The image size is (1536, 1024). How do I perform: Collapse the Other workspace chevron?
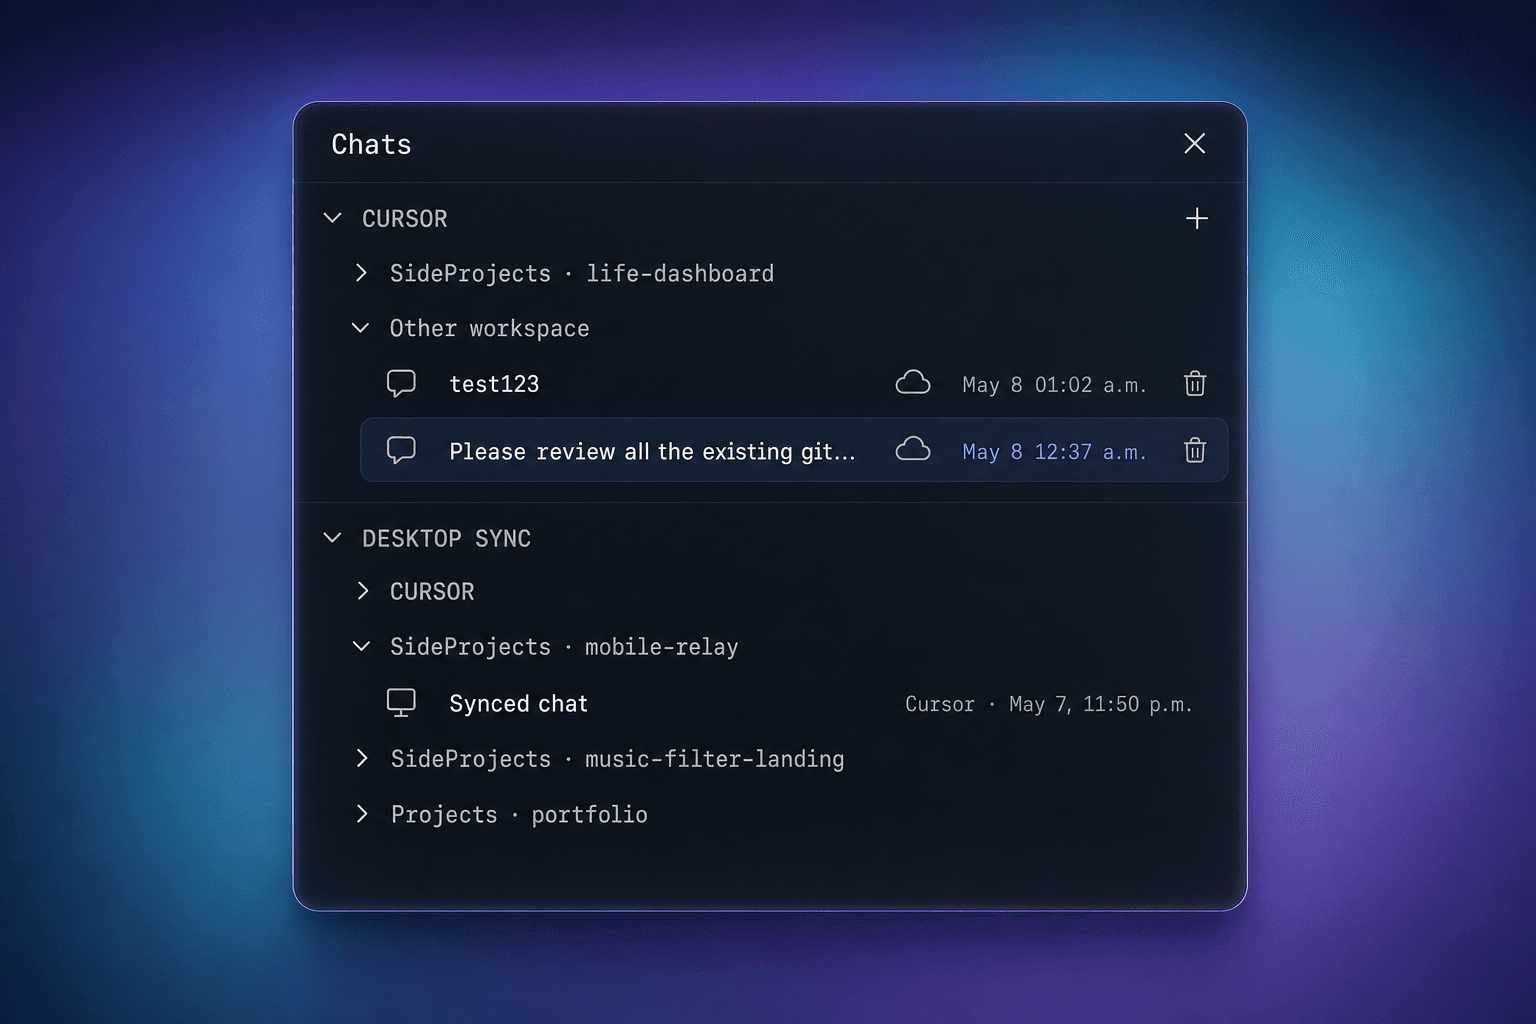[361, 328]
